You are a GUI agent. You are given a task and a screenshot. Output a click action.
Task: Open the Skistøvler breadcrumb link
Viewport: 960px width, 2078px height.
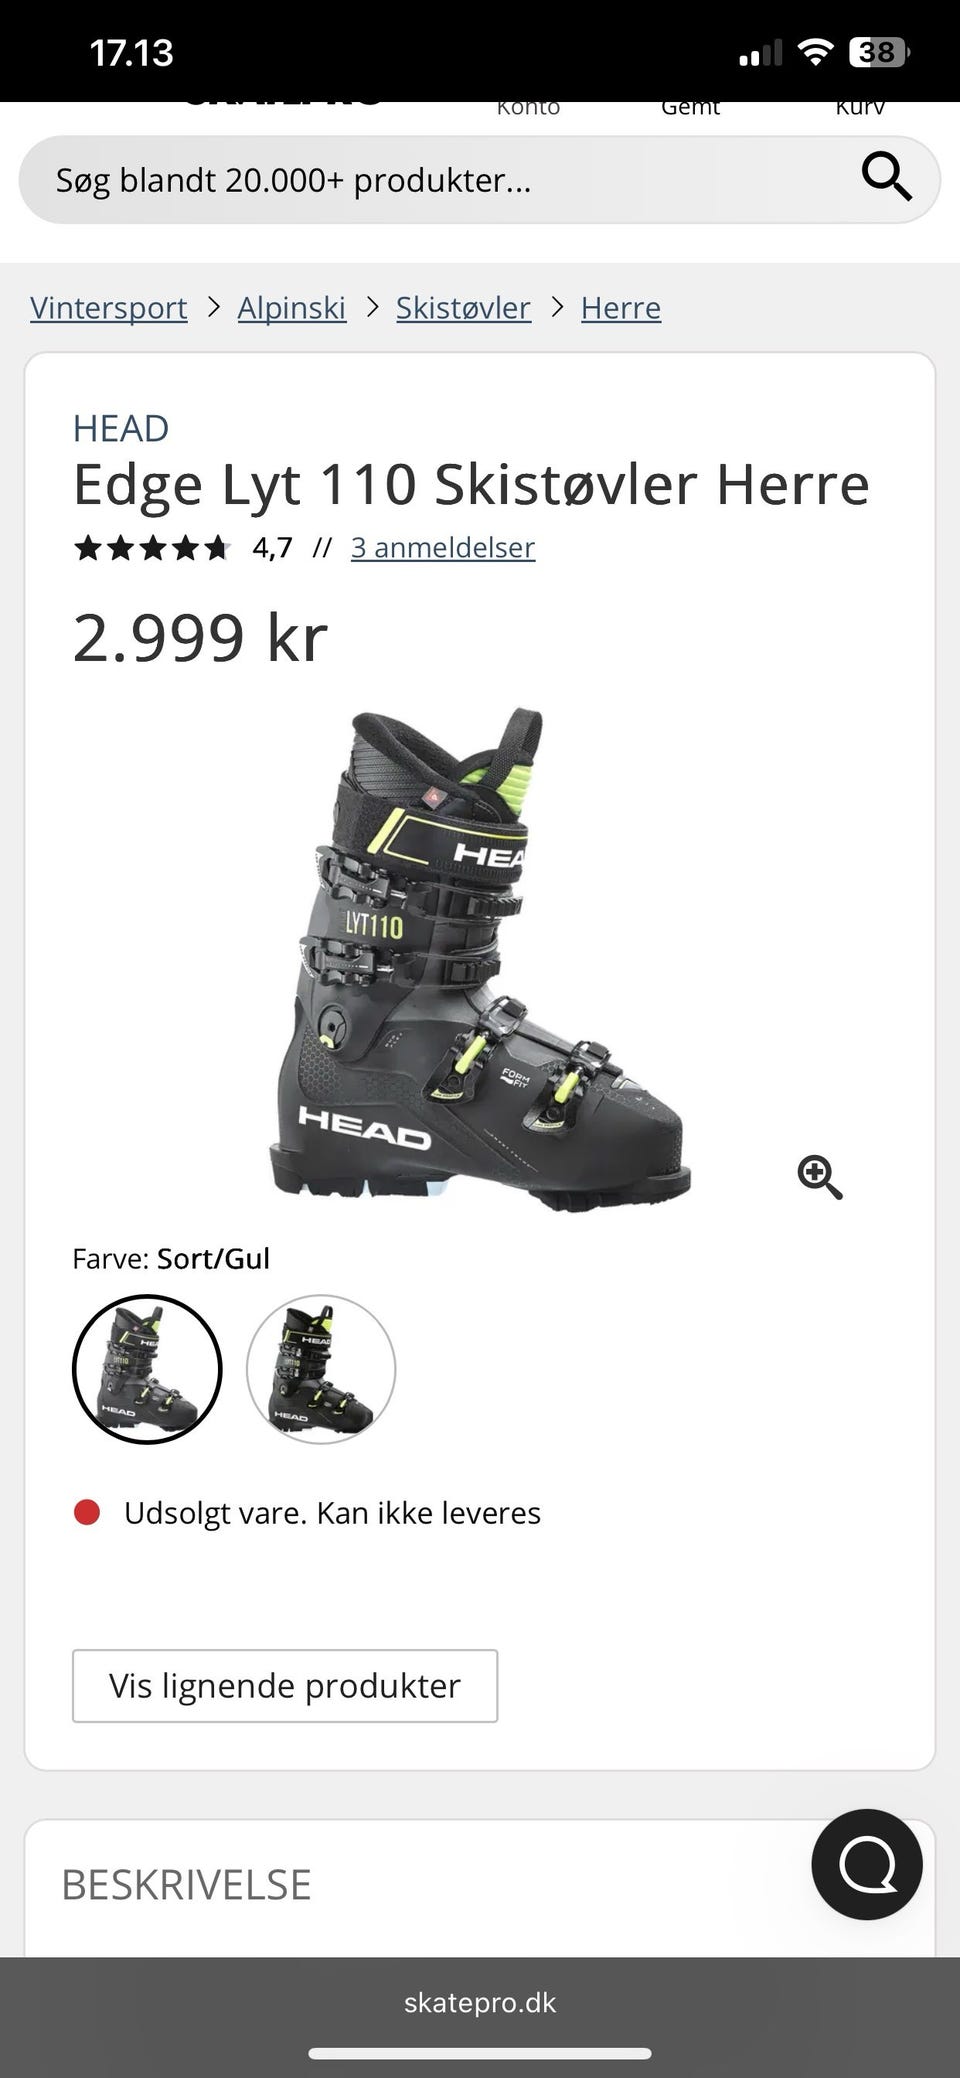(x=463, y=308)
